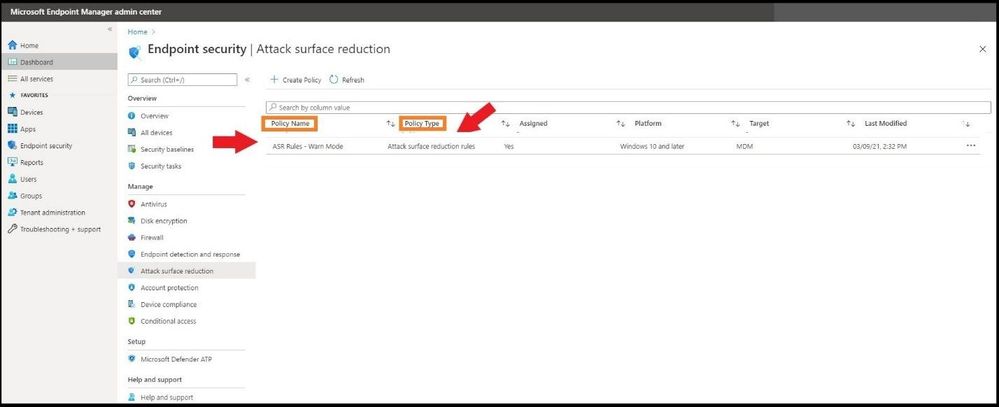Viewport: 999px width, 407px height.
Task: Click the Refresh circular arrow icon
Action: coord(334,80)
